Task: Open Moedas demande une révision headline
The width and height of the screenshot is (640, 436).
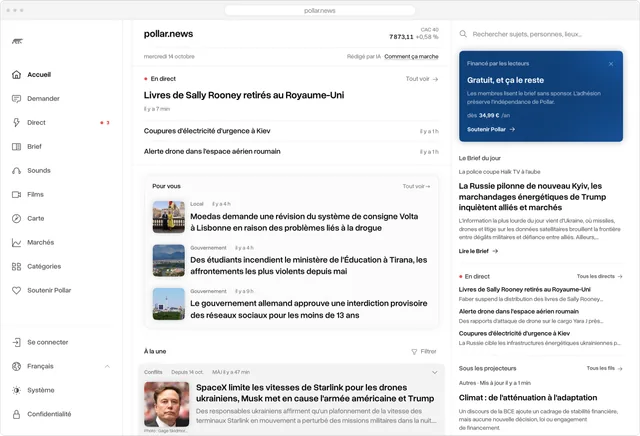Action: [x=304, y=222]
